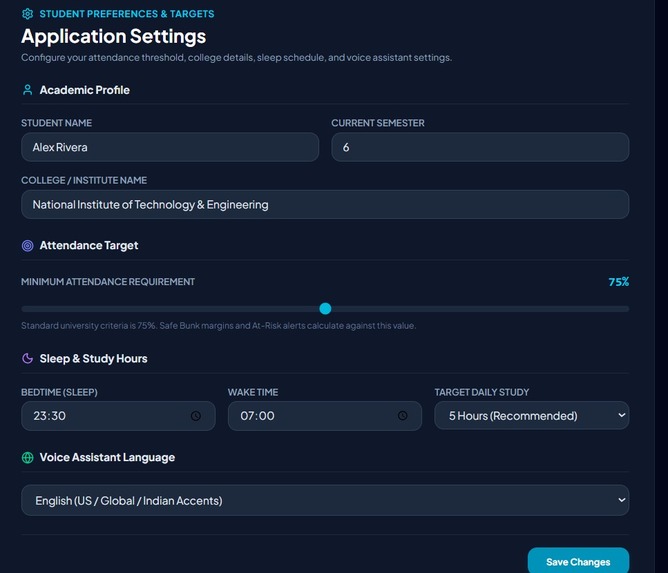The image size is (668, 573).
Task: Focus the Current Semester input field
Action: pos(480,147)
